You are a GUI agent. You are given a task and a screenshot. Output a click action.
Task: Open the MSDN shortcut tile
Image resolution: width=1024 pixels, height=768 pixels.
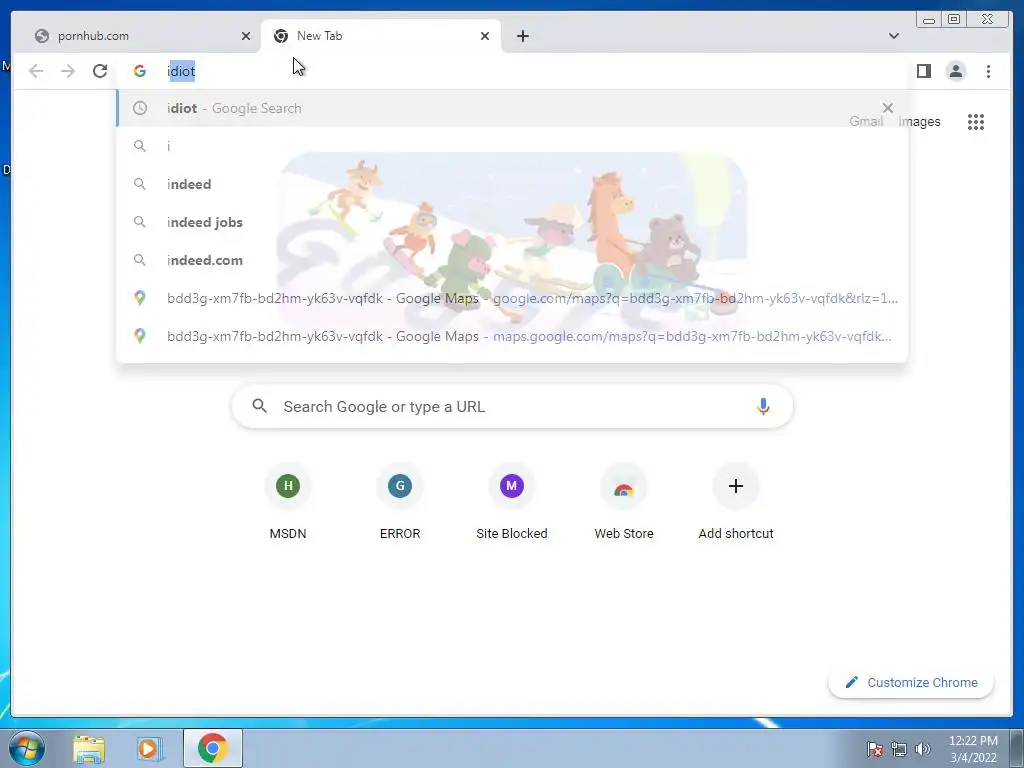coord(288,502)
